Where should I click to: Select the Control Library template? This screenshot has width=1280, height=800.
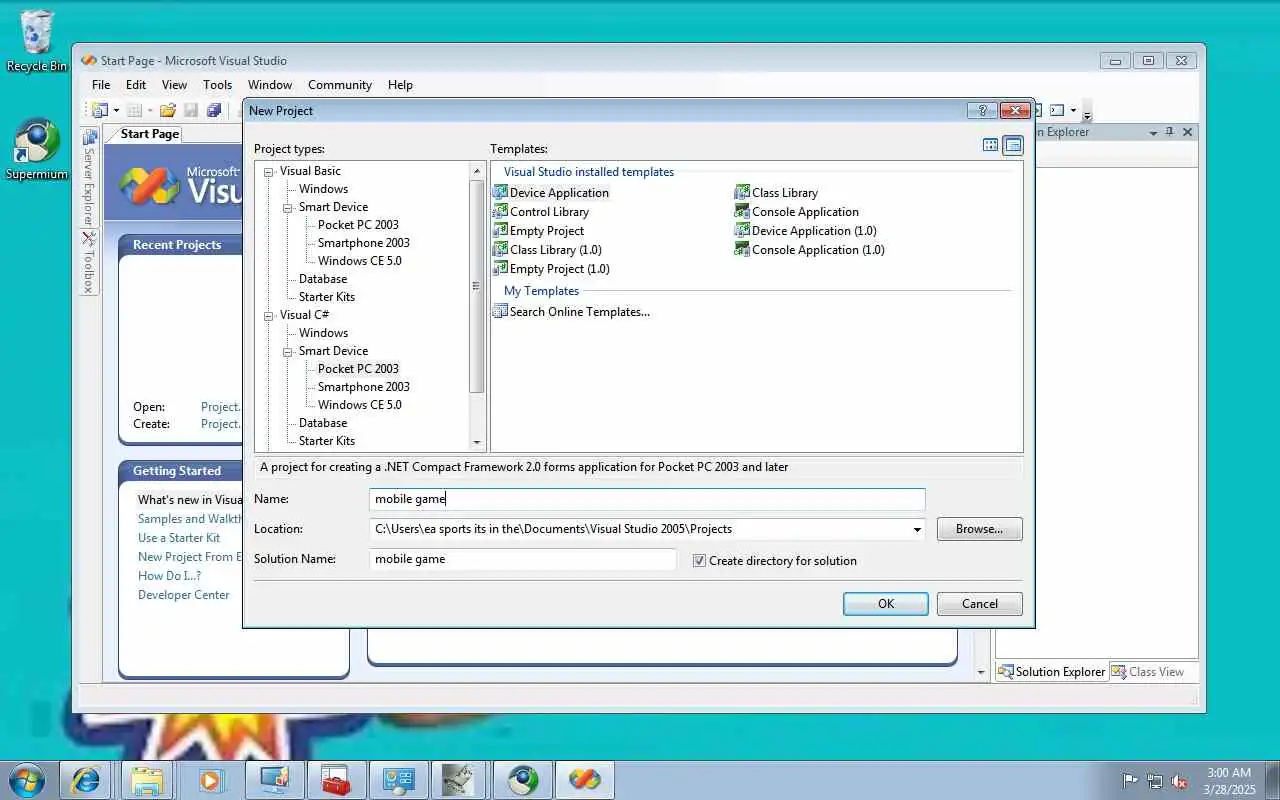pyautogui.click(x=541, y=212)
